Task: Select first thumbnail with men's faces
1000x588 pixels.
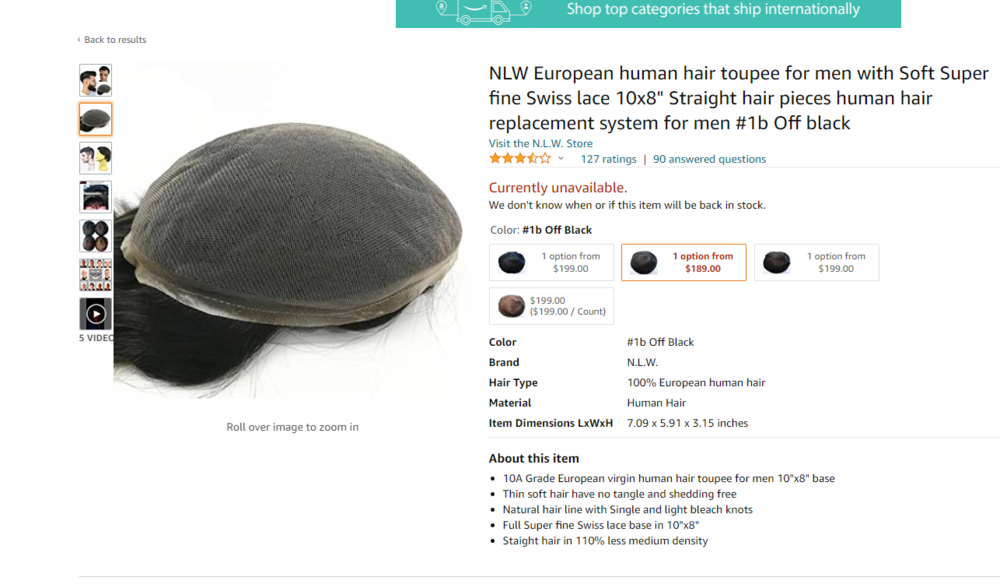Action: point(95,80)
